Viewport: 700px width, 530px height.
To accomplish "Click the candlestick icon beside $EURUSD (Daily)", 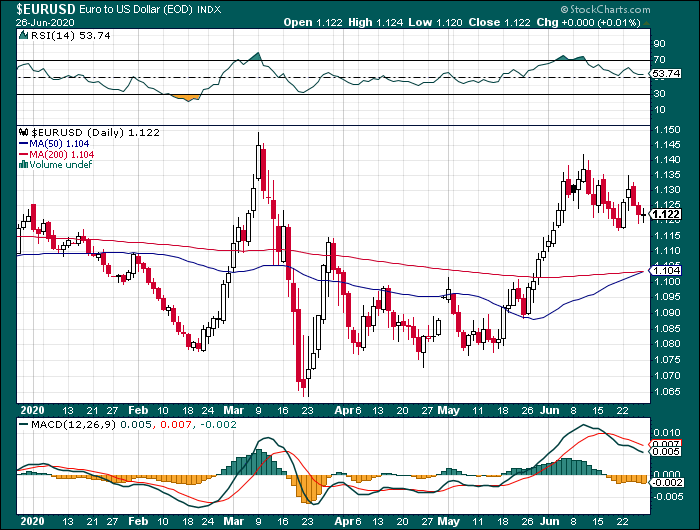I will (25, 133).
